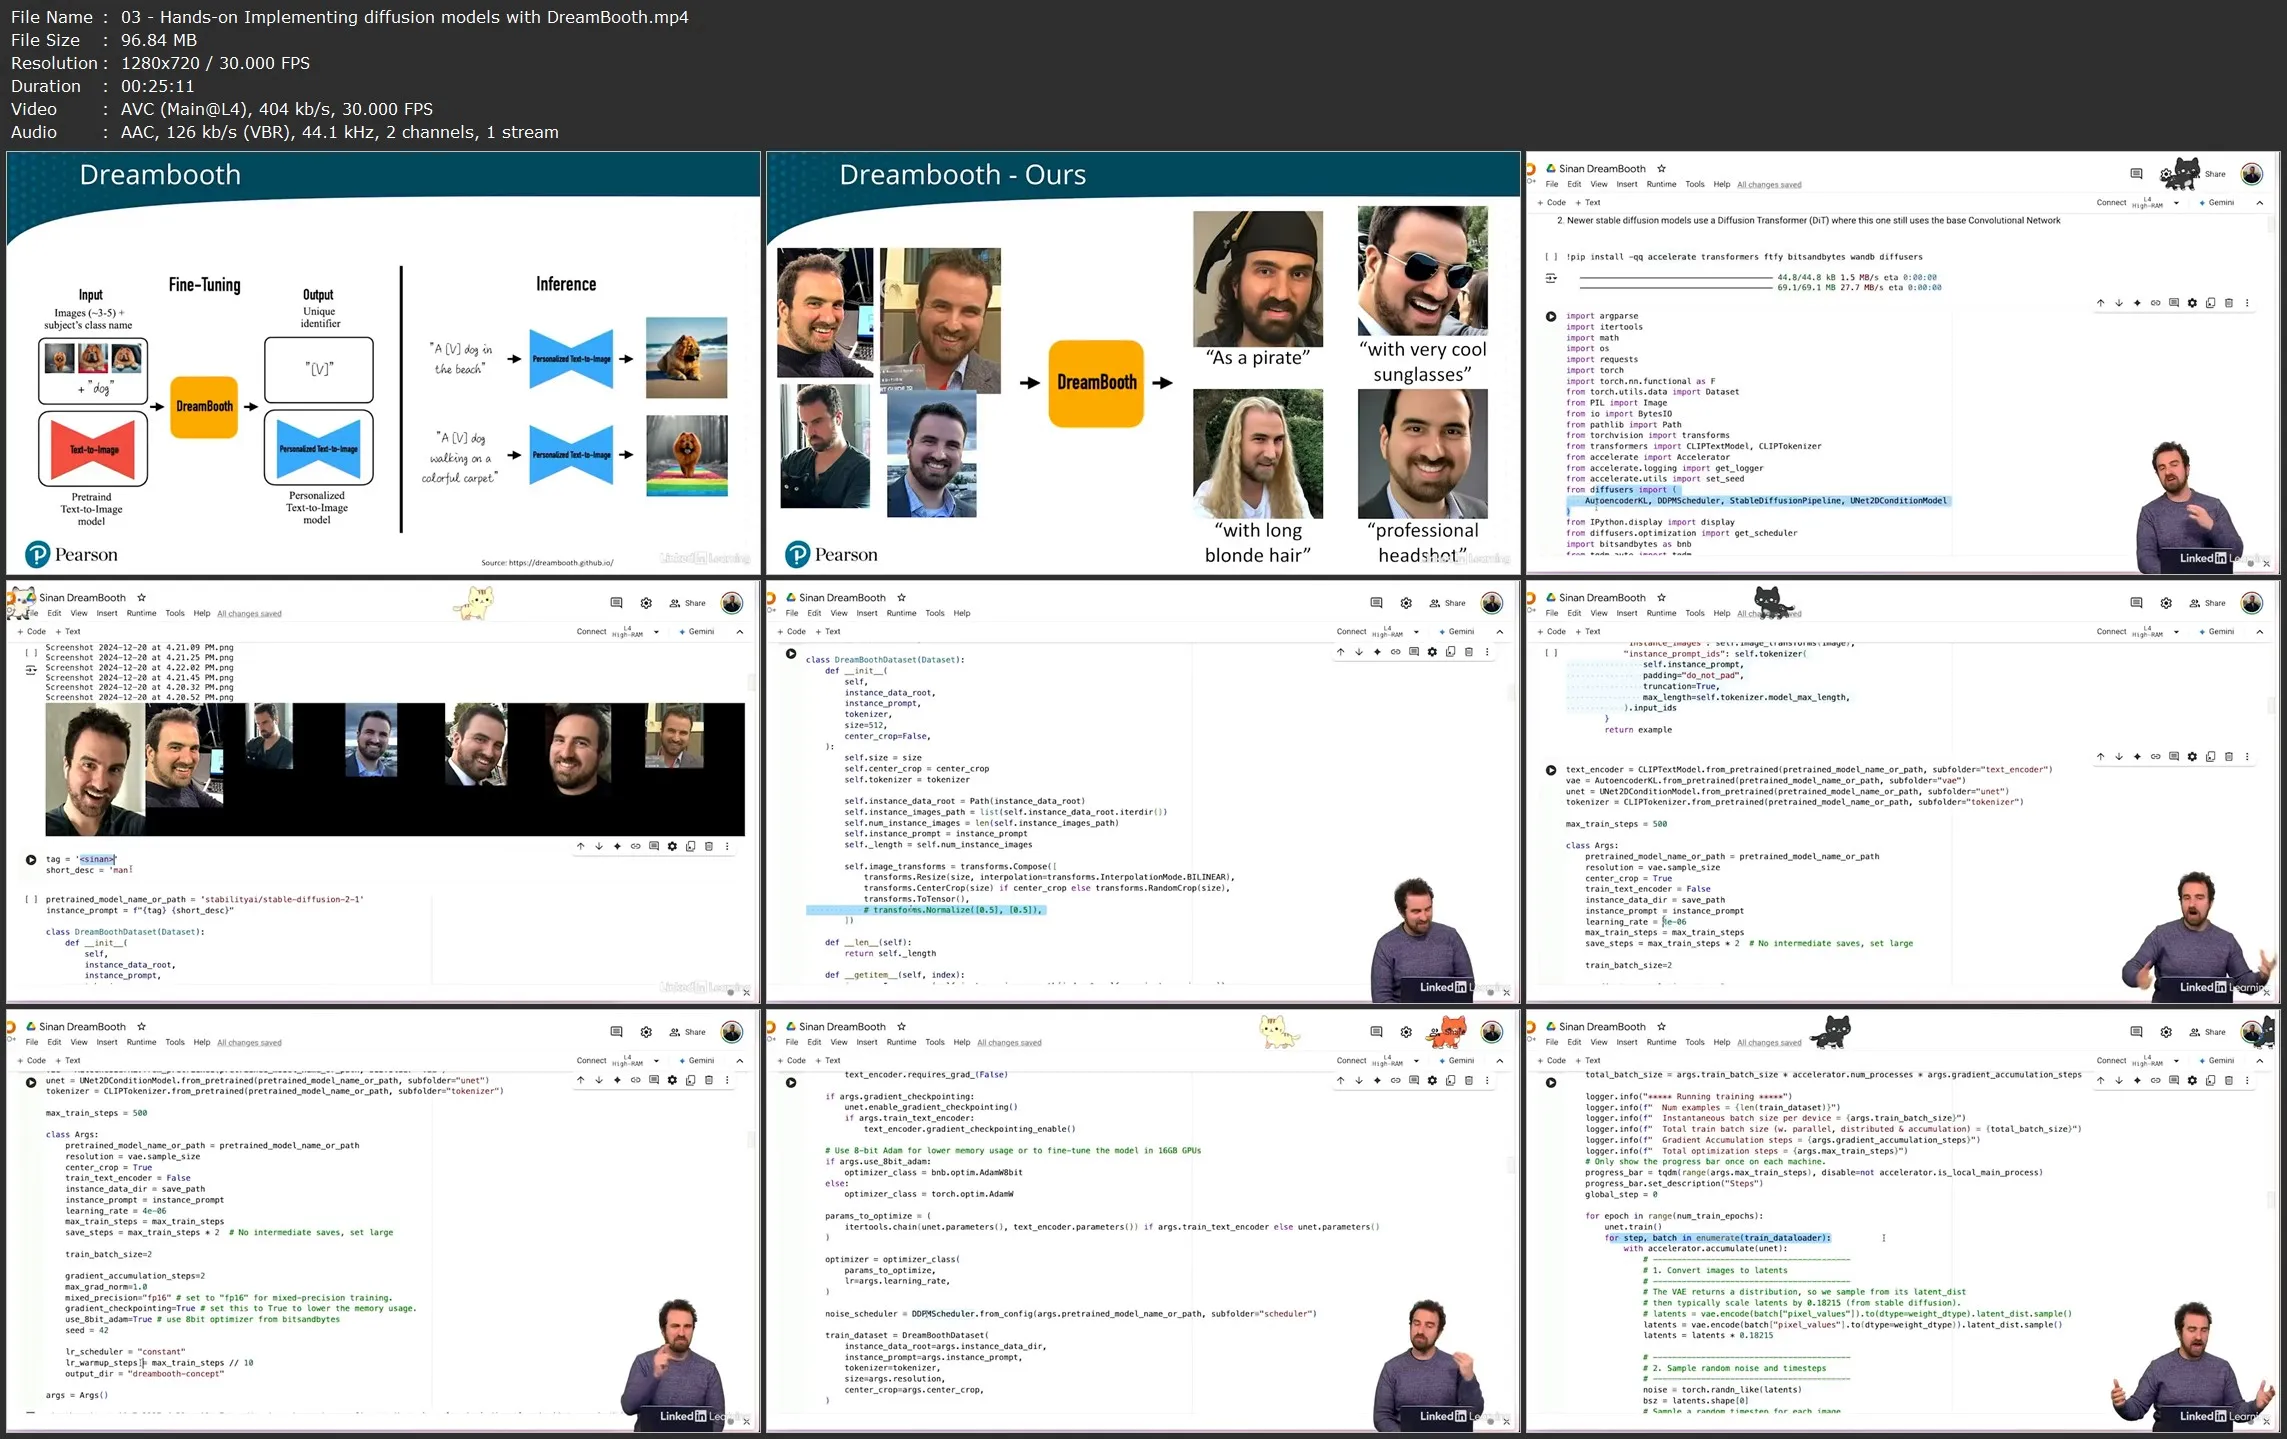The width and height of the screenshot is (2287, 1439).
Task: Click the Dreambooth Fine-Tuning diagram slide thumbnail
Action: (383, 363)
